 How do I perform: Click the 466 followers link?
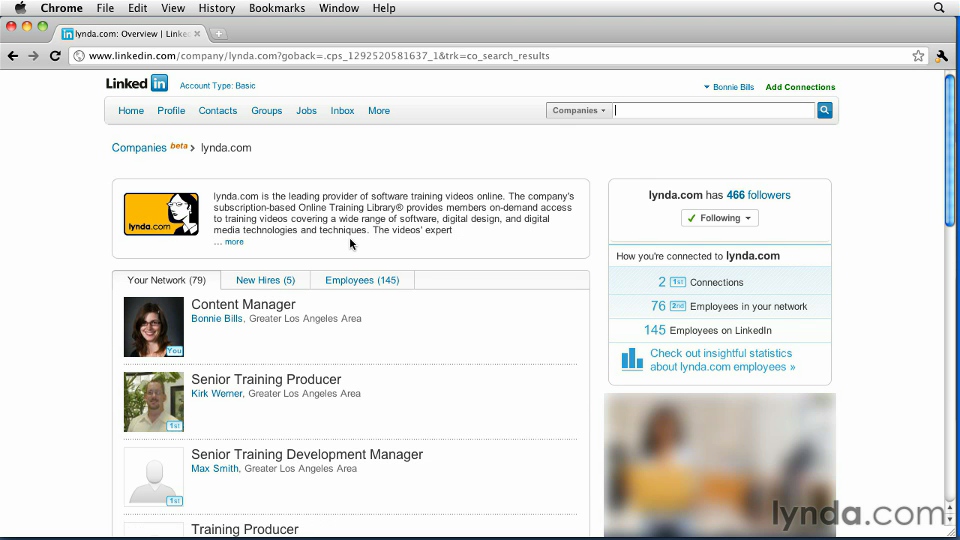pyautogui.click(x=759, y=195)
